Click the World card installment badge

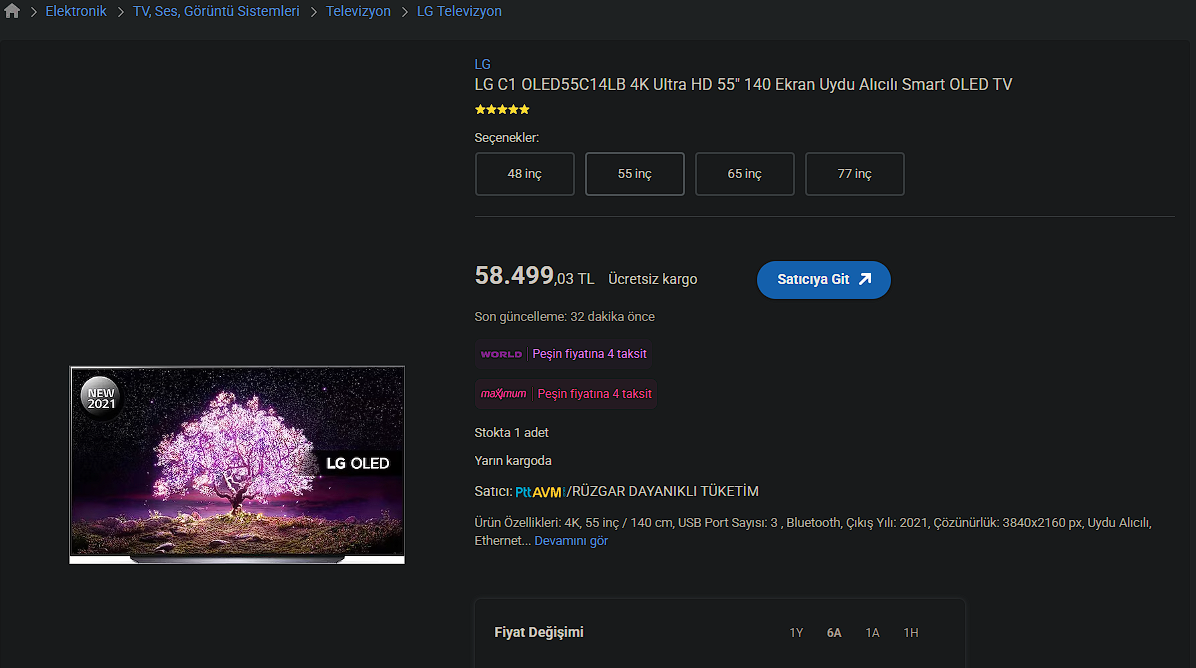tap(564, 354)
